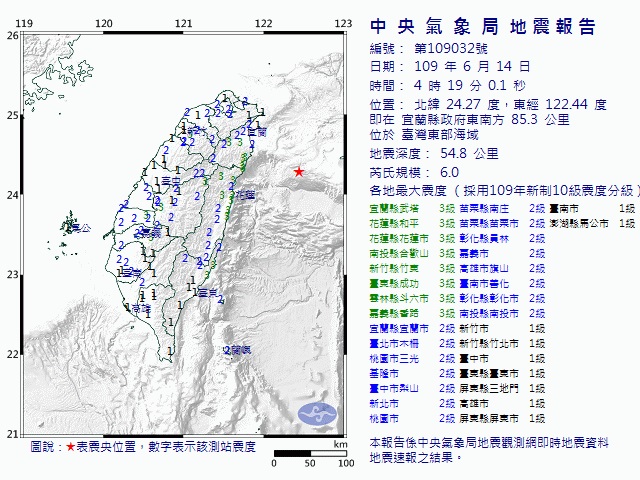
Task: Click the intensity entry 臺北市木柵
Action: point(394,344)
